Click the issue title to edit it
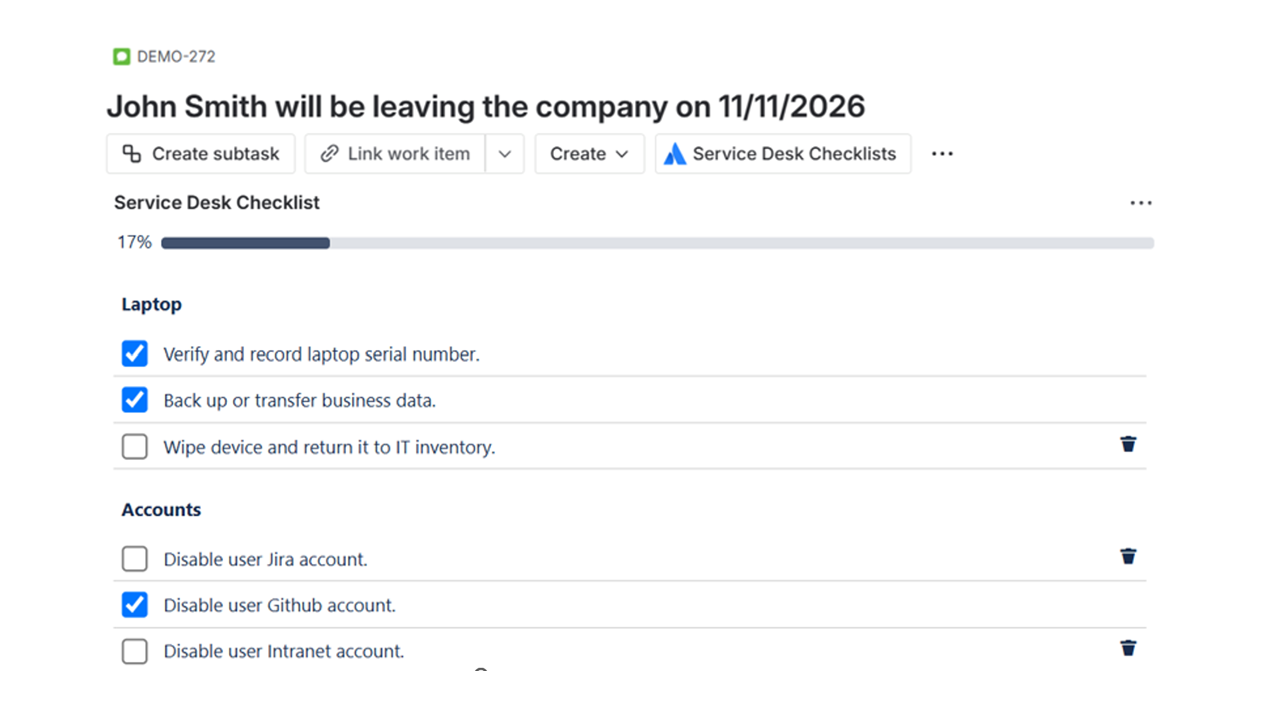The width and height of the screenshot is (1280, 720). [487, 106]
